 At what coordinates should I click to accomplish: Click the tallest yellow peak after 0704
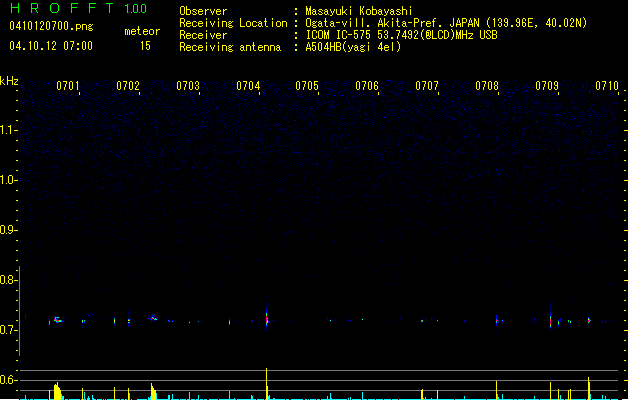(x=266, y=384)
